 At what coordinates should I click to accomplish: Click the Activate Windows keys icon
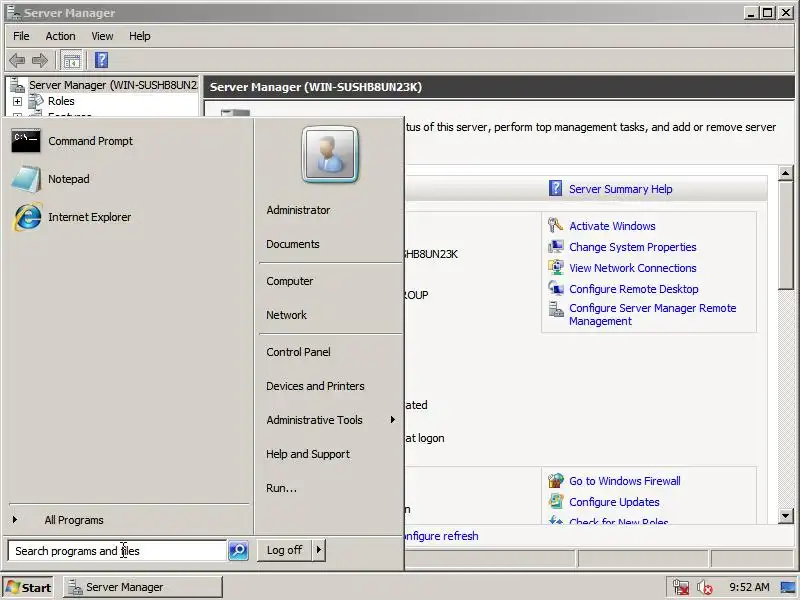[555, 225]
